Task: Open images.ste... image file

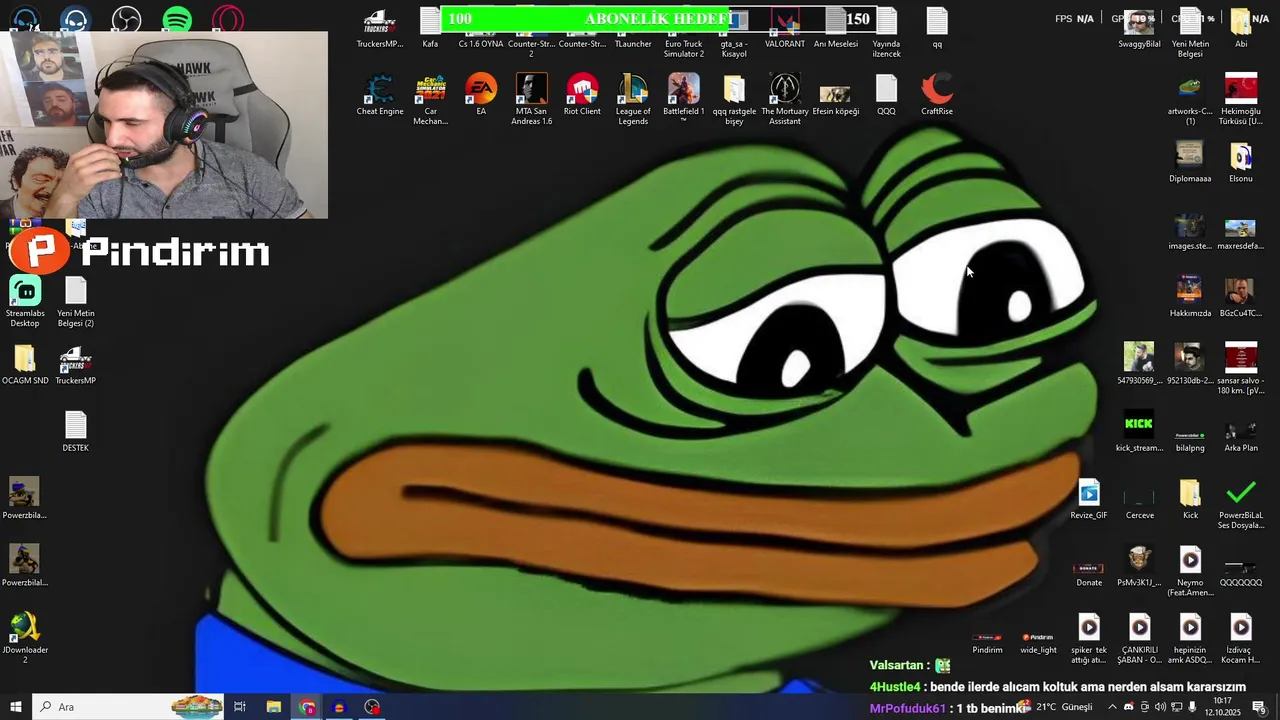Action: coord(1190,230)
